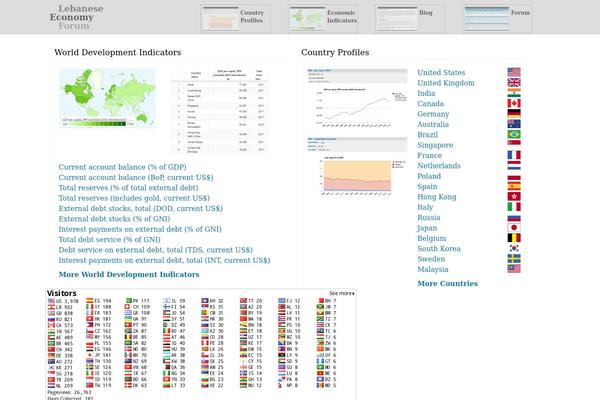Screen dimensions: 600x400
Task: Click the stacked area chart thumbnail
Action: coord(357,167)
